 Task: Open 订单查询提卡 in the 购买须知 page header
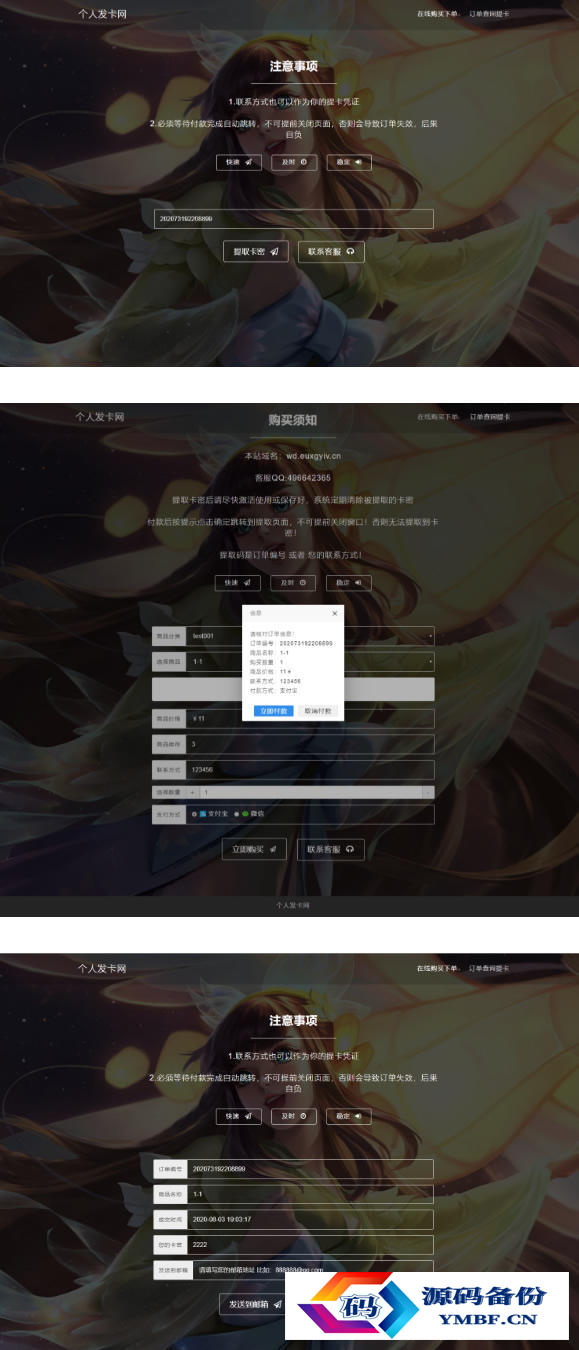[490, 416]
